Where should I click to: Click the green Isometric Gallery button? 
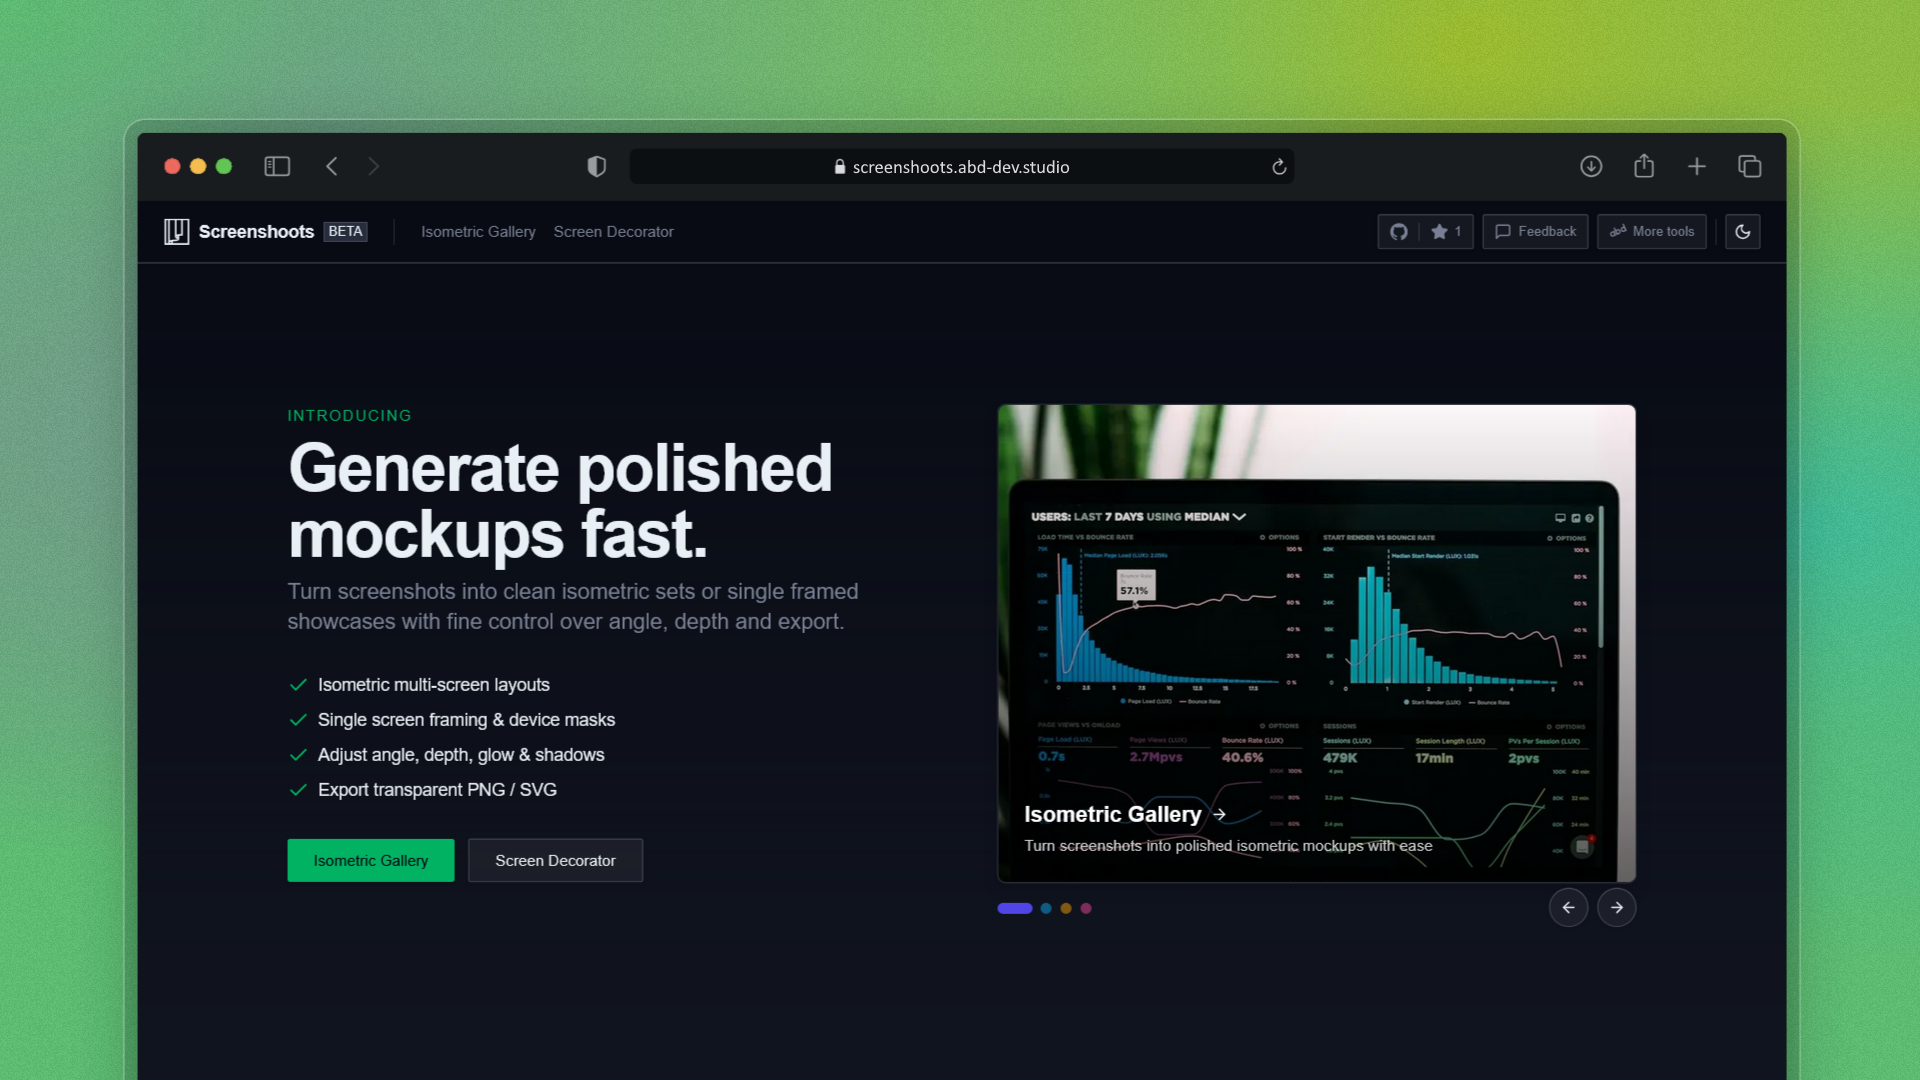pyautogui.click(x=370, y=860)
